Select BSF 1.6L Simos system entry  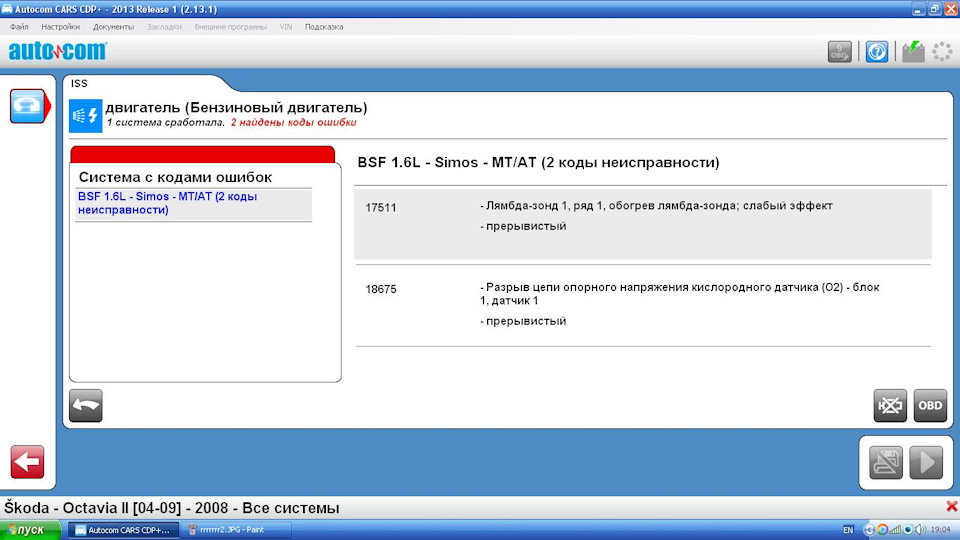193,203
